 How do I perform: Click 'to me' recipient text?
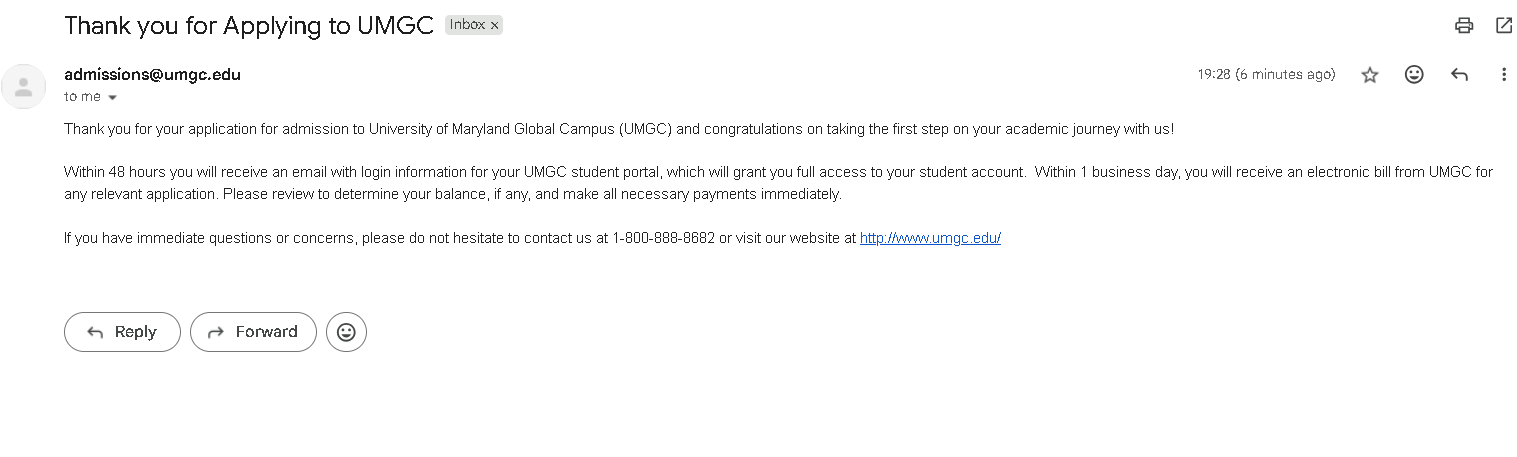pos(82,97)
